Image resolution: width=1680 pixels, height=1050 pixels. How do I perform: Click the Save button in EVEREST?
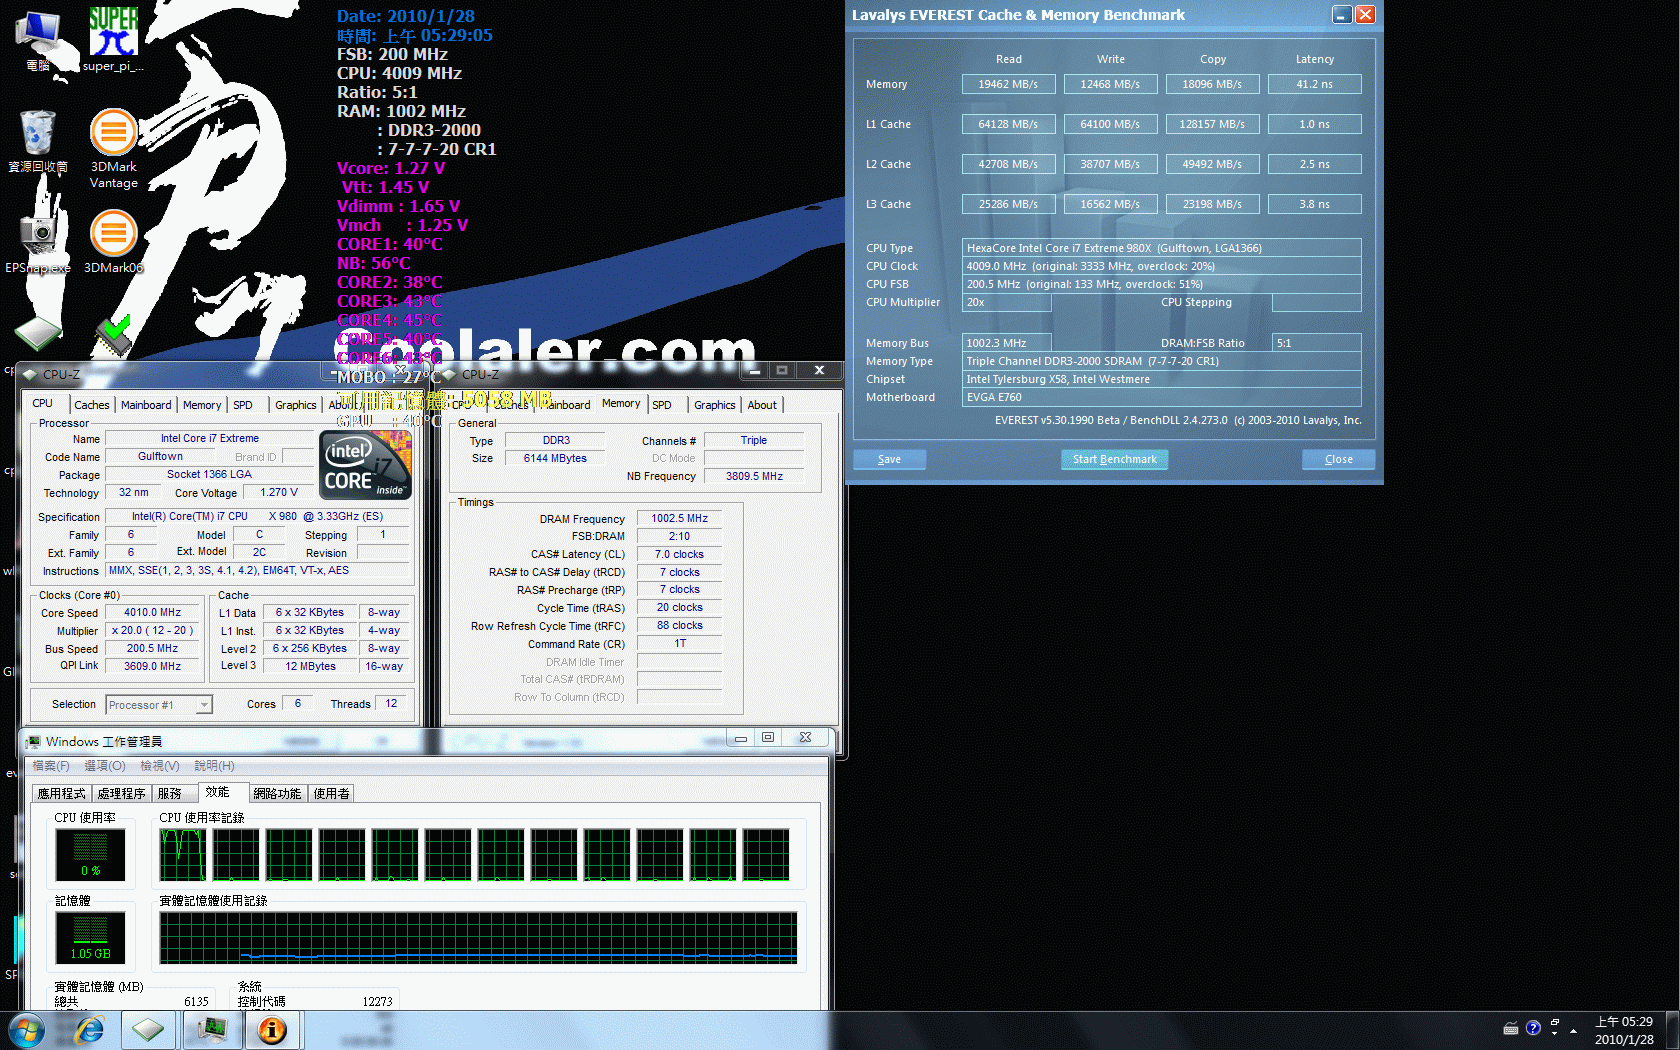pyautogui.click(x=889, y=459)
